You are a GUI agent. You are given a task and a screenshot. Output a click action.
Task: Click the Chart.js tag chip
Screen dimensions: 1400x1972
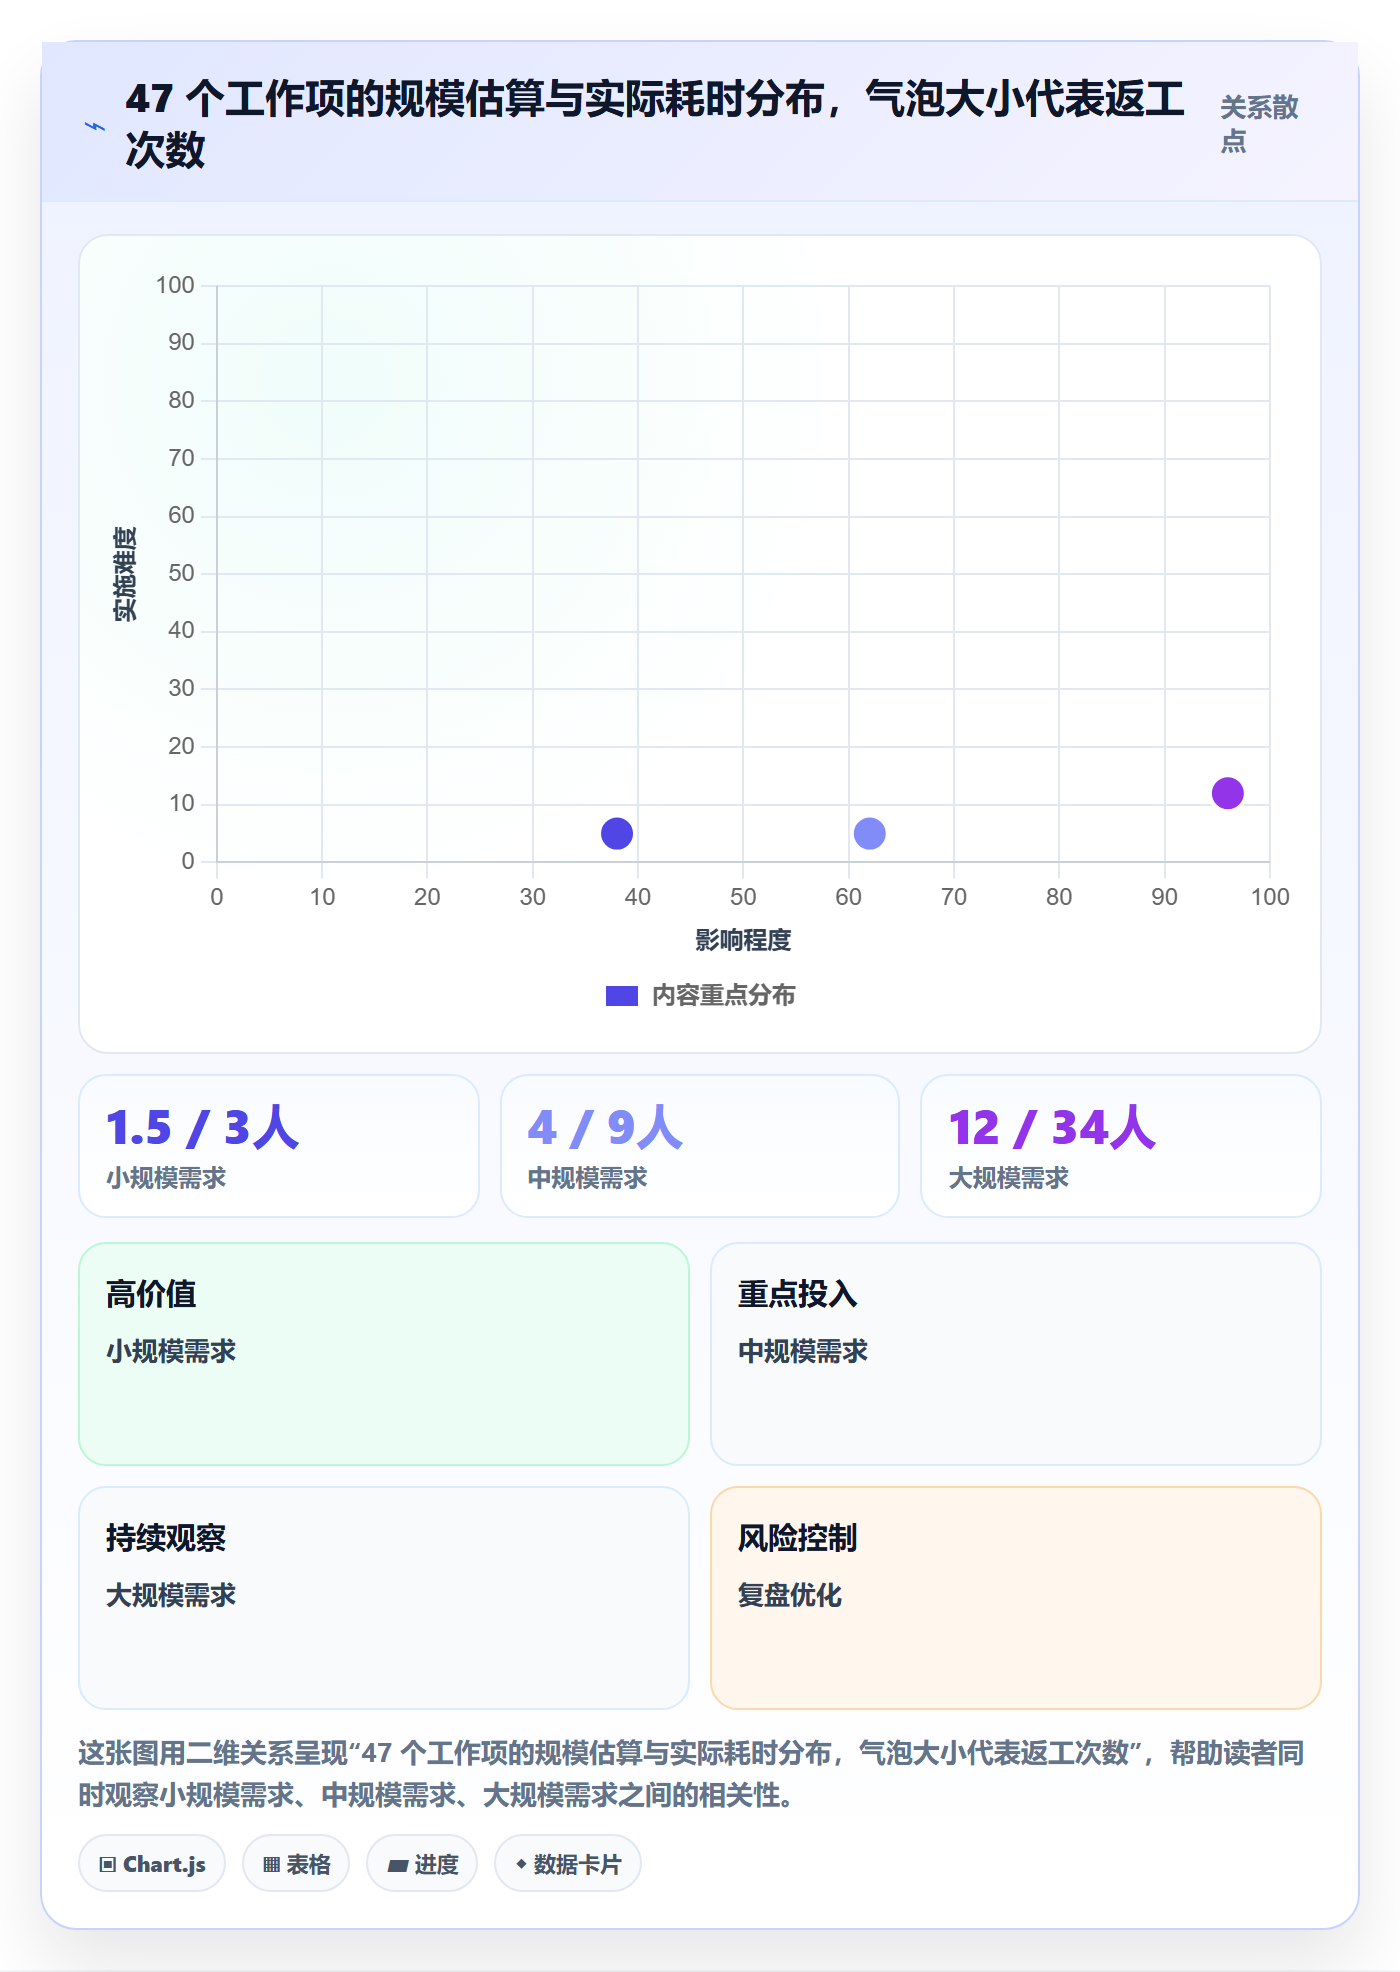152,1864
